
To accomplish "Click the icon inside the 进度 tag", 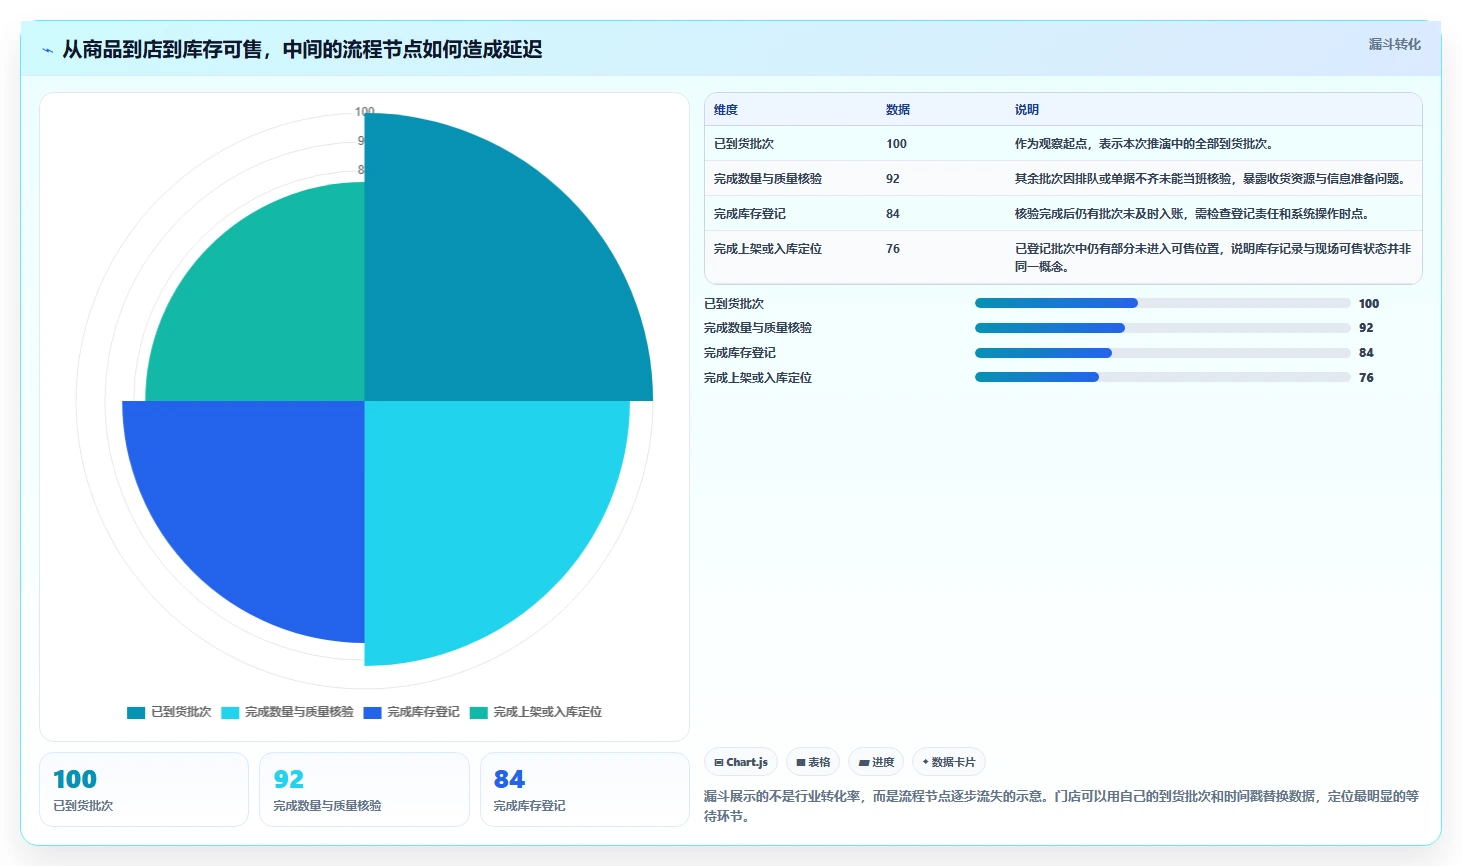I will [864, 763].
